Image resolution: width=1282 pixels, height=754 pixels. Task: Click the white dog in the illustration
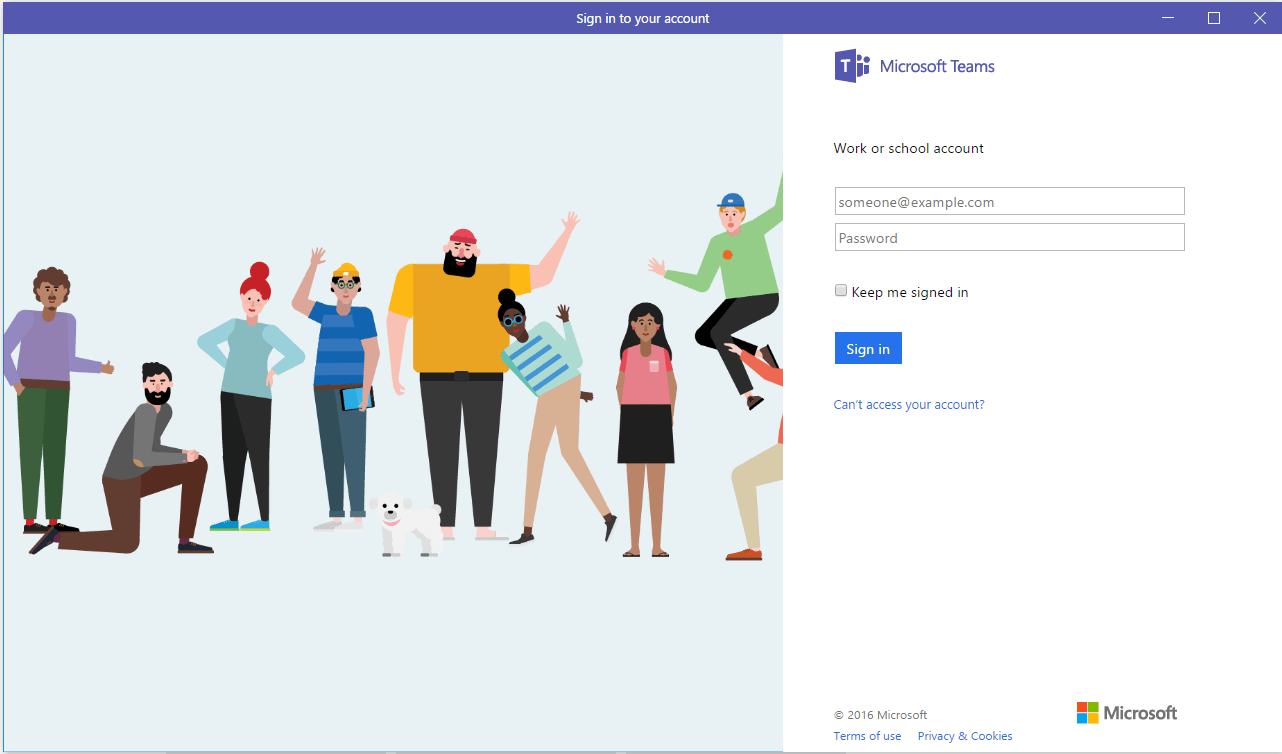pos(407,523)
